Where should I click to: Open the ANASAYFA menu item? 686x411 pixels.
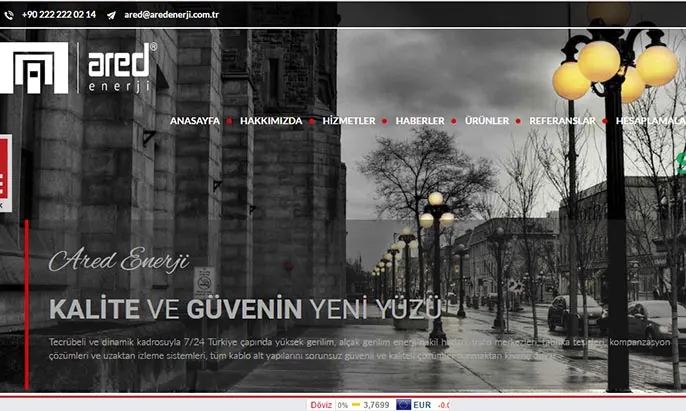point(195,120)
